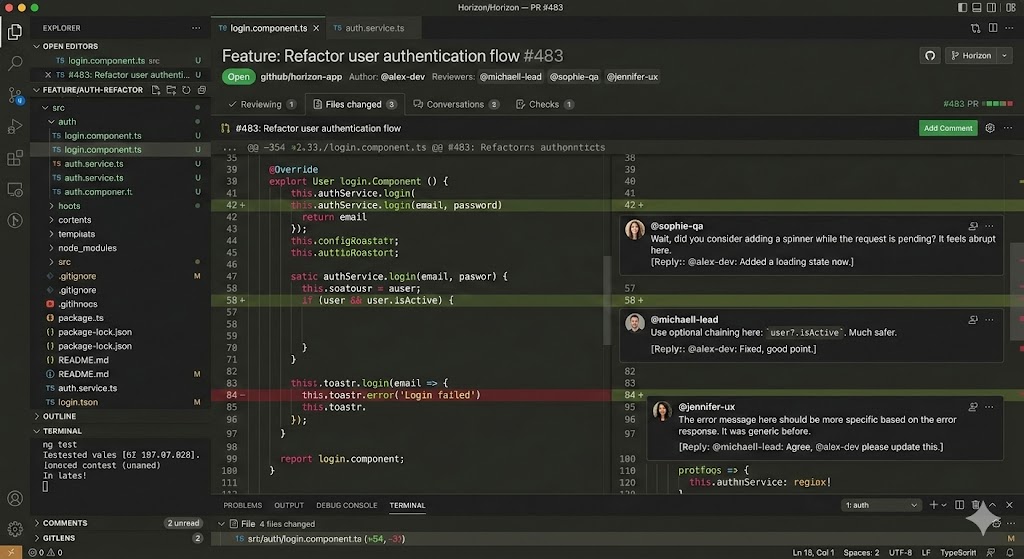Switch to the Reviewing tab
The image size is (1024, 559).
pos(261,104)
